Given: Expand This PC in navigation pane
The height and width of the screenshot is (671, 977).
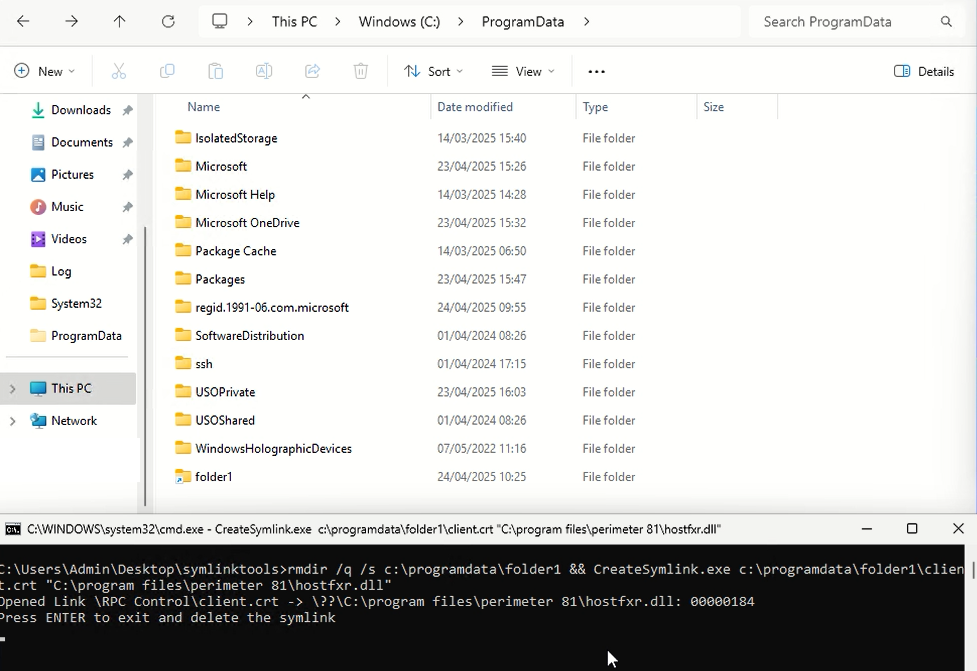Looking at the screenshot, I should (x=12, y=389).
